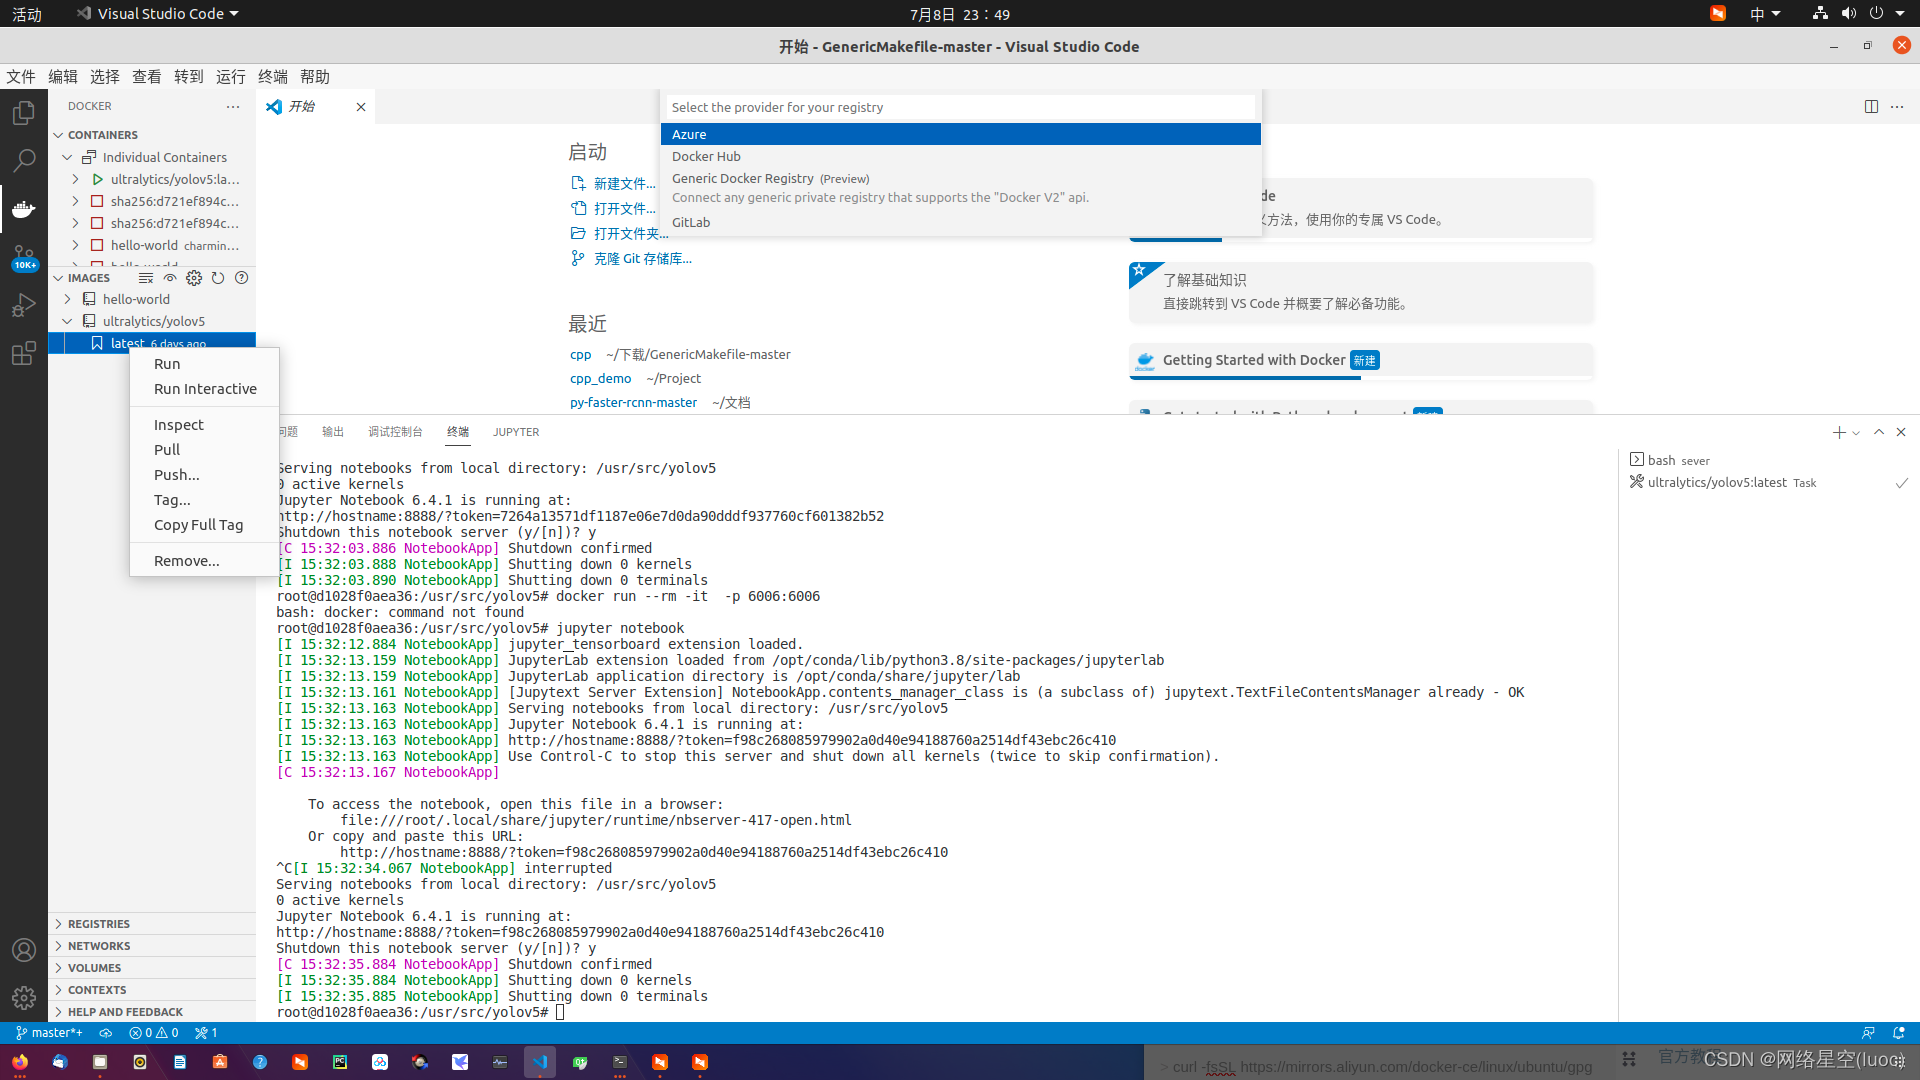The height and width of the screenshot is (1080, 1920).
Task: Open the Extensions view
Action: click(23, 353)
